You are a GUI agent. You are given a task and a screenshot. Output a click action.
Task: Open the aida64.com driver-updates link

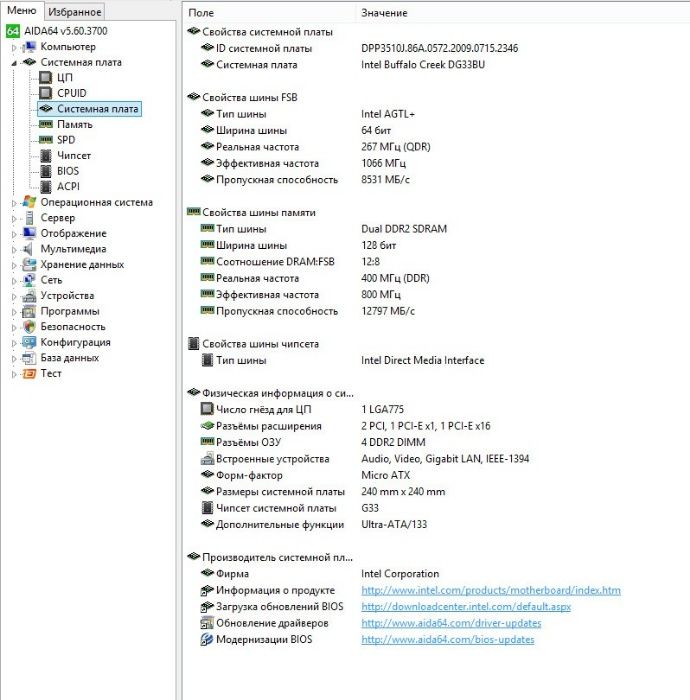tap(451, 623)
